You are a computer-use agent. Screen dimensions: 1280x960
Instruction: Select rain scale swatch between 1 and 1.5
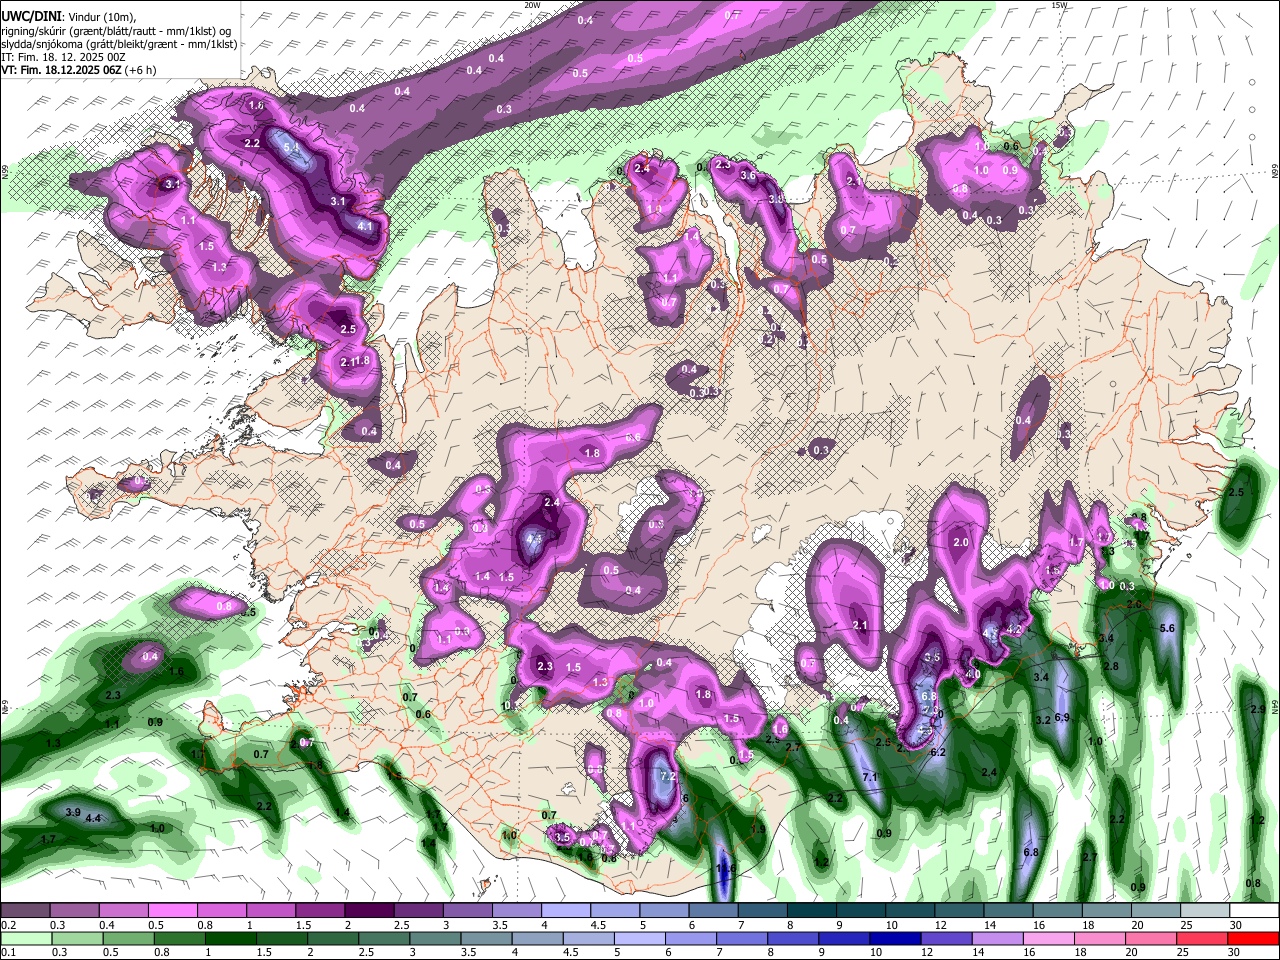[x=230, y=938]
